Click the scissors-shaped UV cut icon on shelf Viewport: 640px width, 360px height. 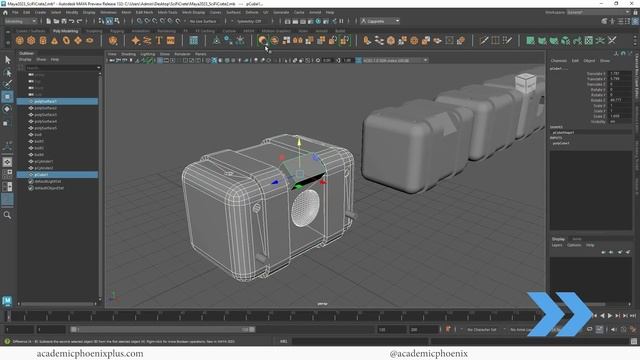pyautogui.click(x=612, y=40)
